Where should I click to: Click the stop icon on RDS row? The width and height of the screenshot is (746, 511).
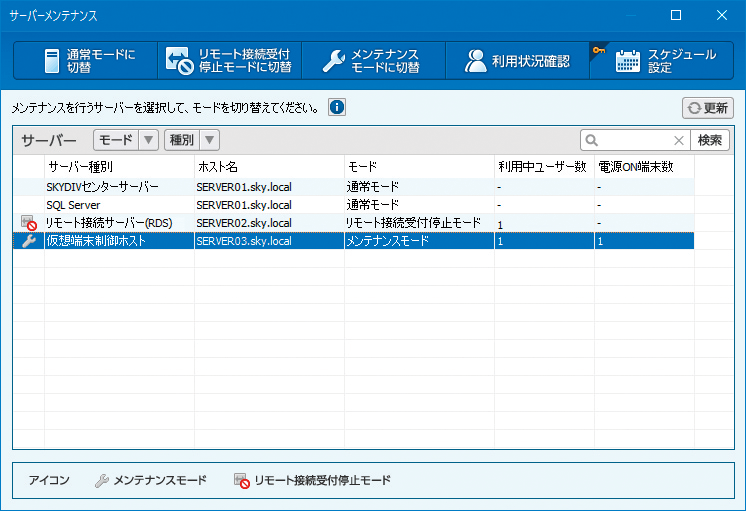pos(28,223)
